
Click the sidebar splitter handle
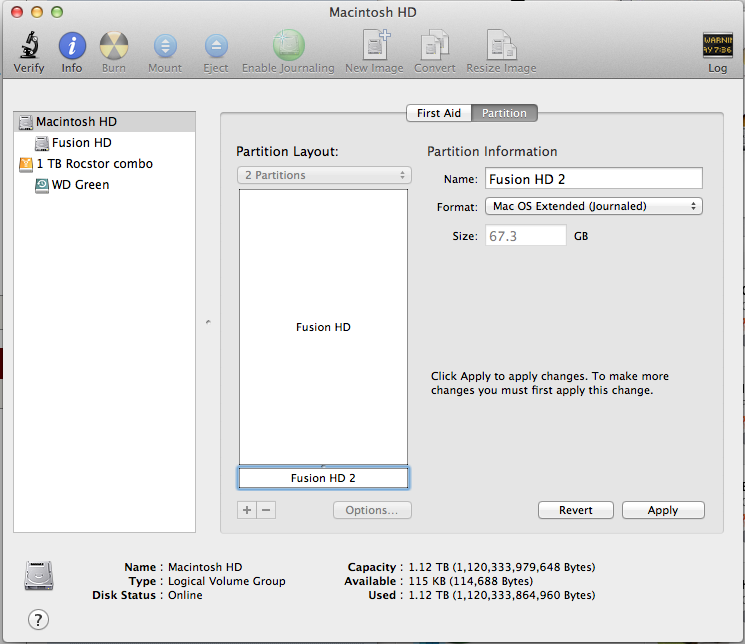pyautogui.click(x=208, y=322)
